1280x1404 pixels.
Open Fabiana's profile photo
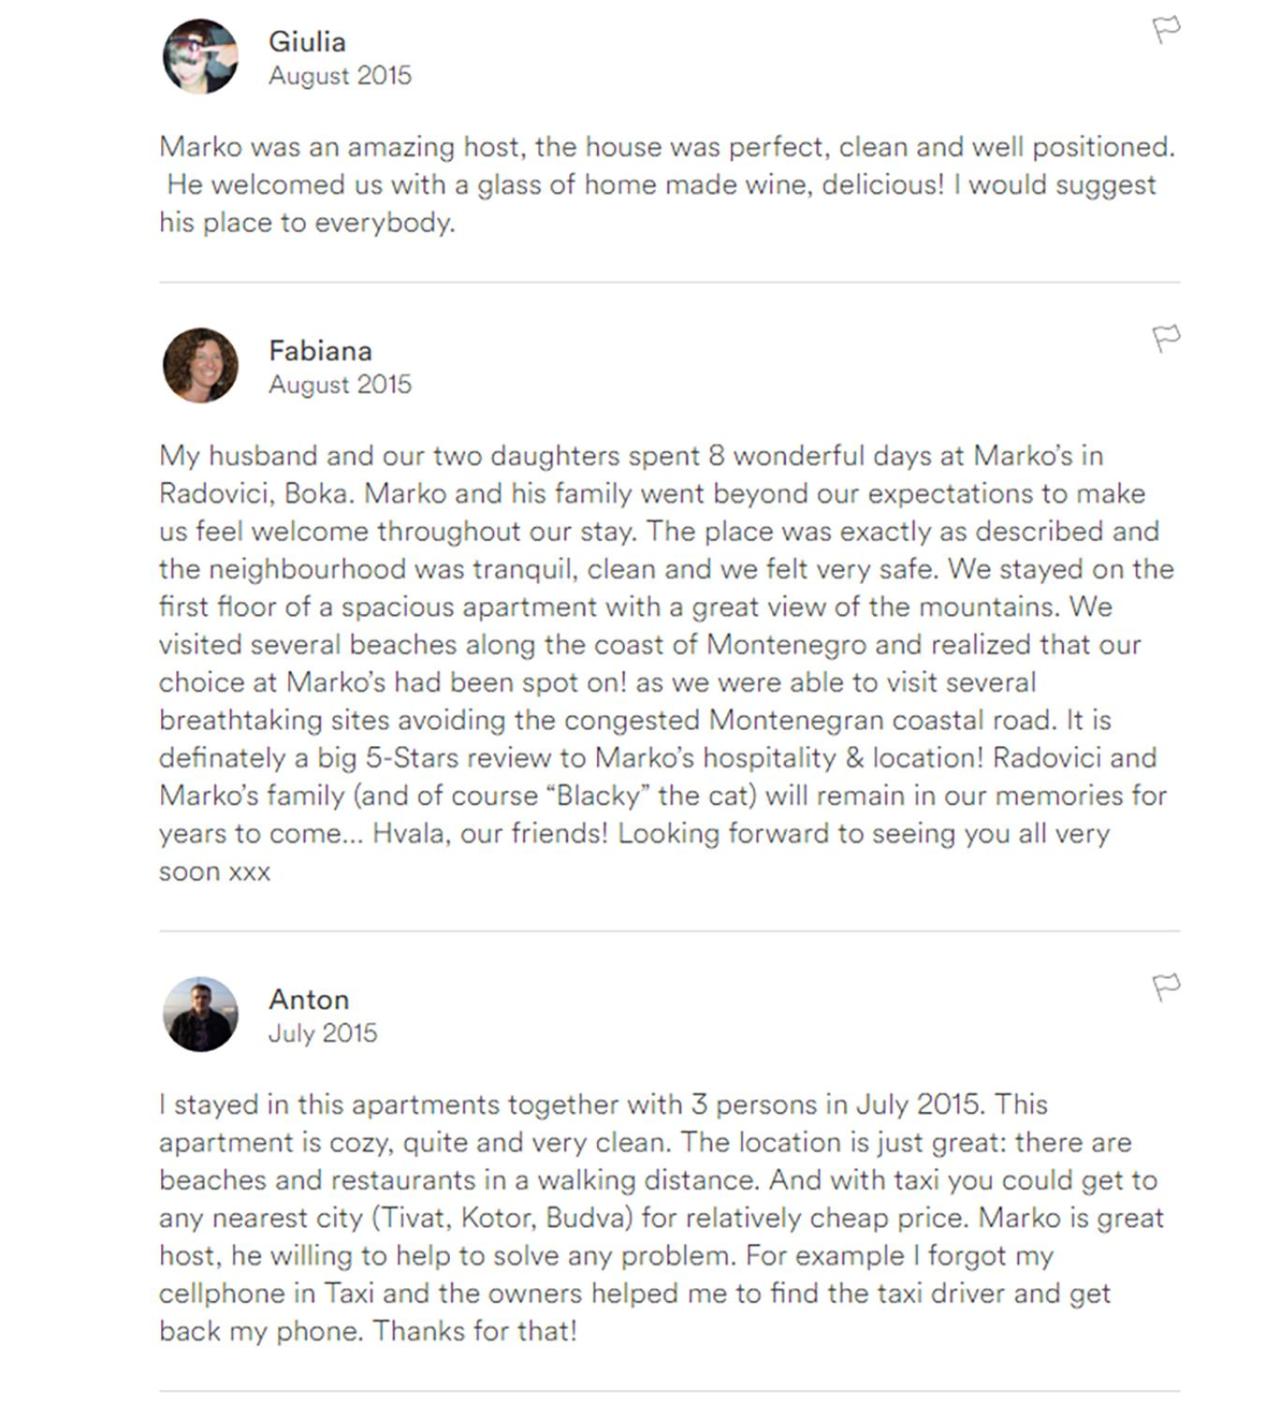(x=200, y=366)
